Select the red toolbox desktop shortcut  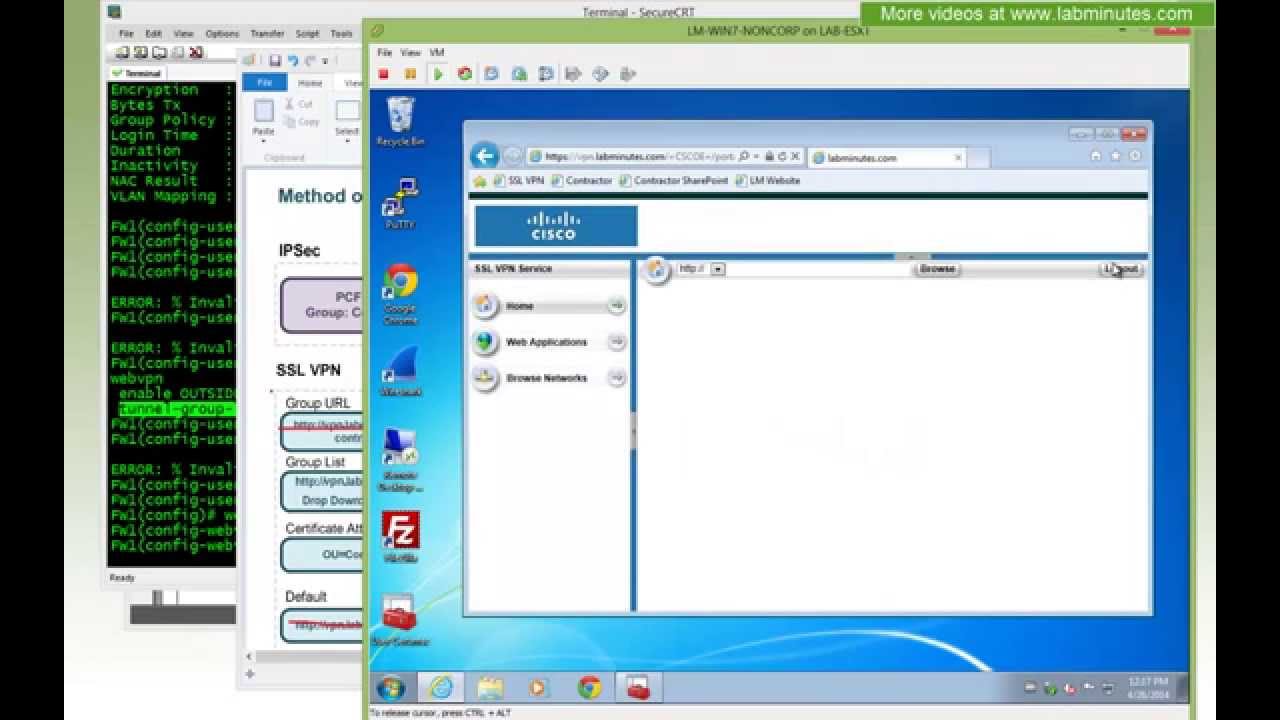coord(400,620)
